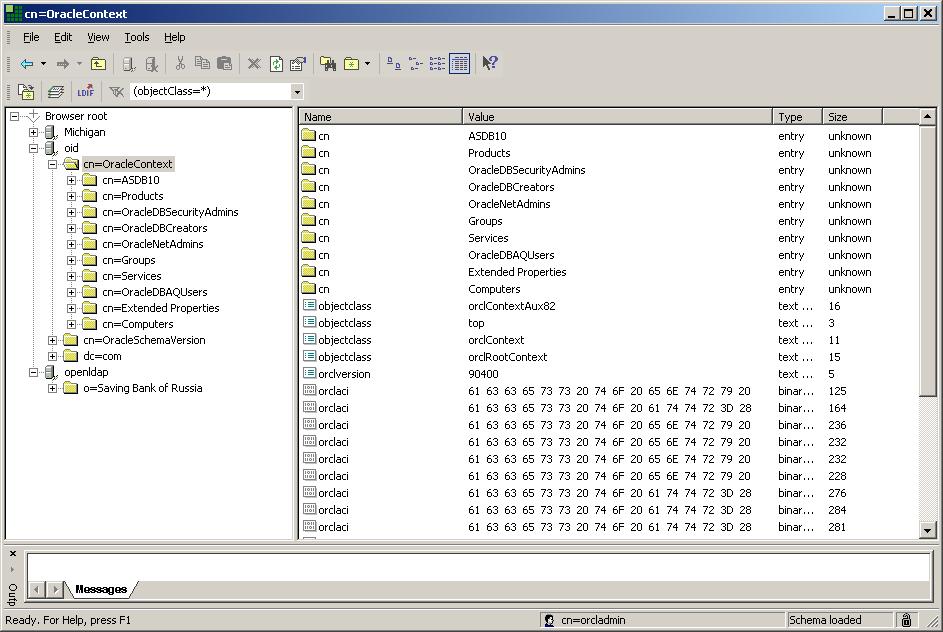Click the lock icon in status bar

coord(906,620)
